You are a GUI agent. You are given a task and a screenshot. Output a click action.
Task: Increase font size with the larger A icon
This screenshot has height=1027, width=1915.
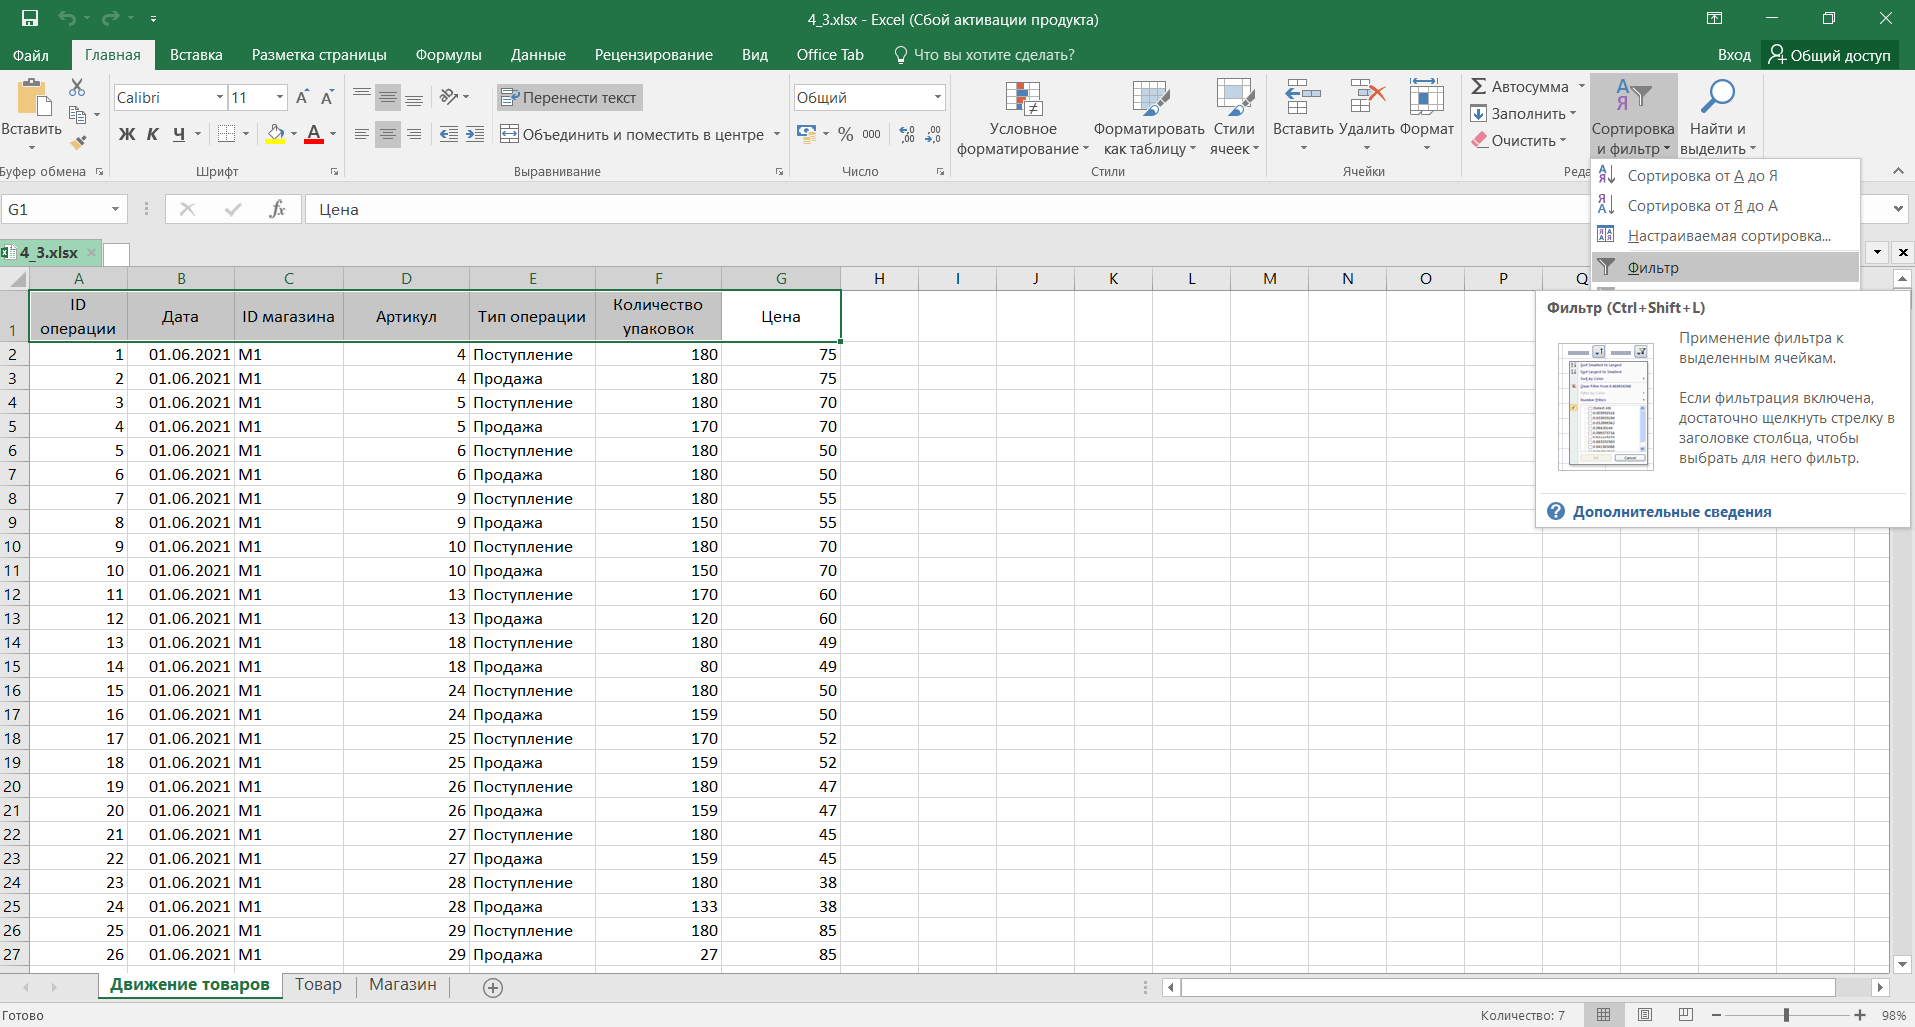302,98
